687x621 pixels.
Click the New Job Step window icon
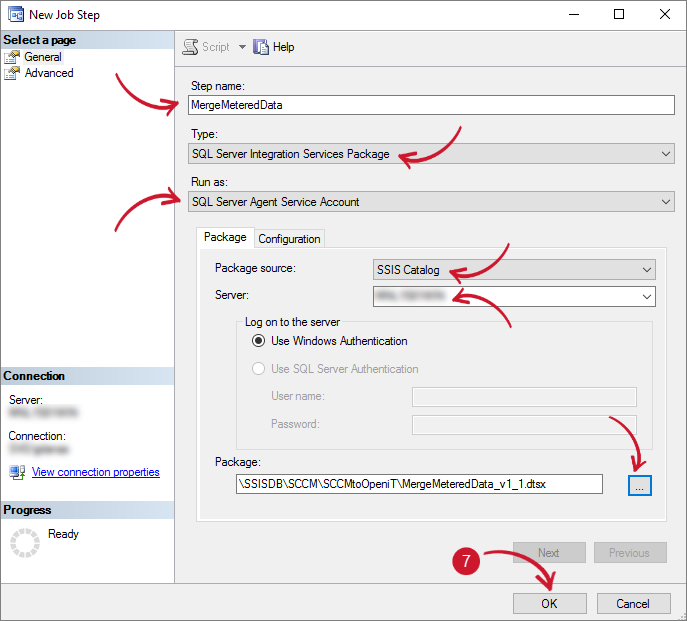coord(16,15)
